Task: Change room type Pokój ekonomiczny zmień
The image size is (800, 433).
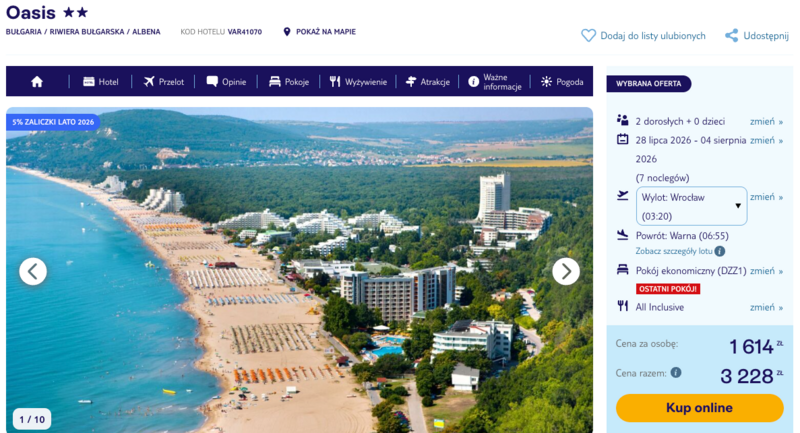Action: pyautogui.click(x=766, y=271)
